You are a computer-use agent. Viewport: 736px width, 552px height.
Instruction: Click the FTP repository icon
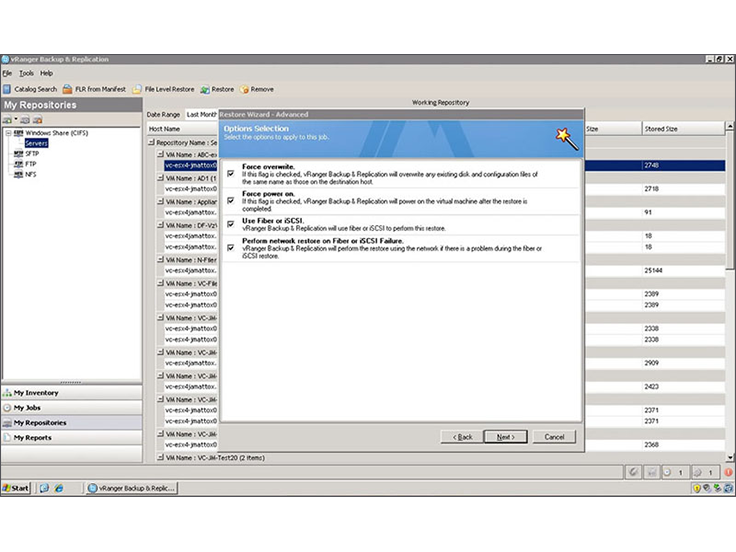point(18,164)
